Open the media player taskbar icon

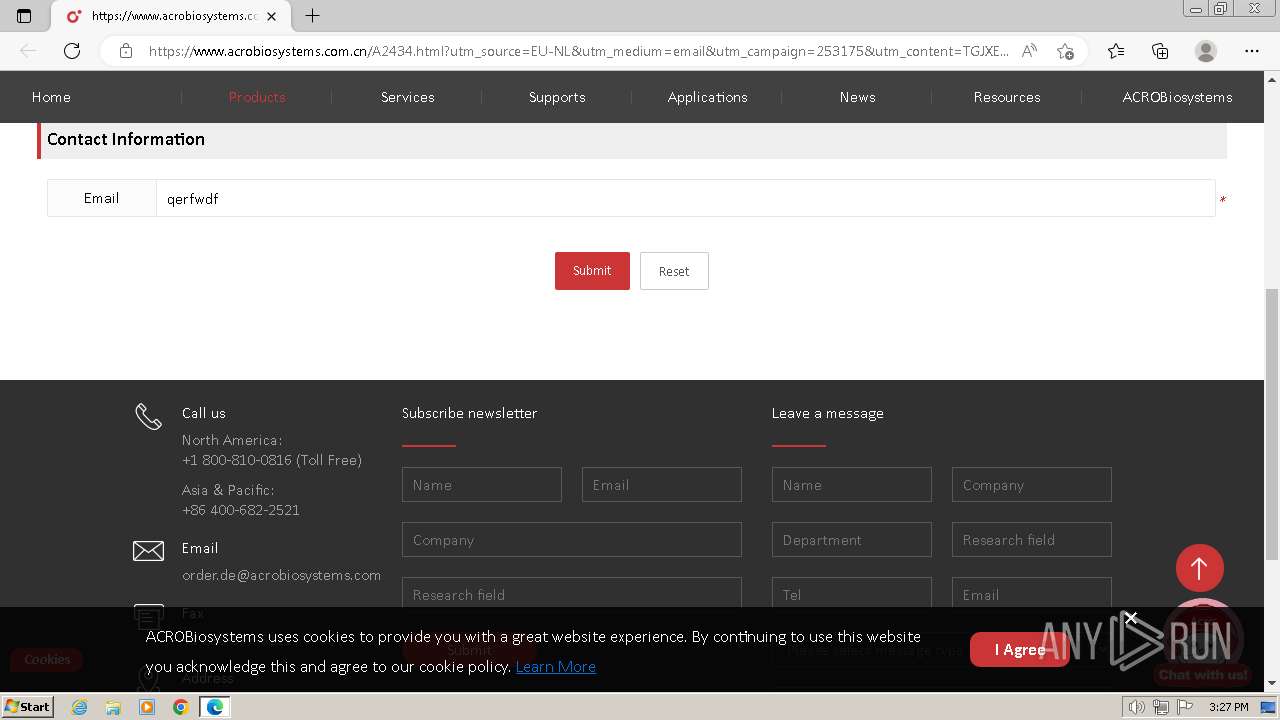click(x=147, y=707)
